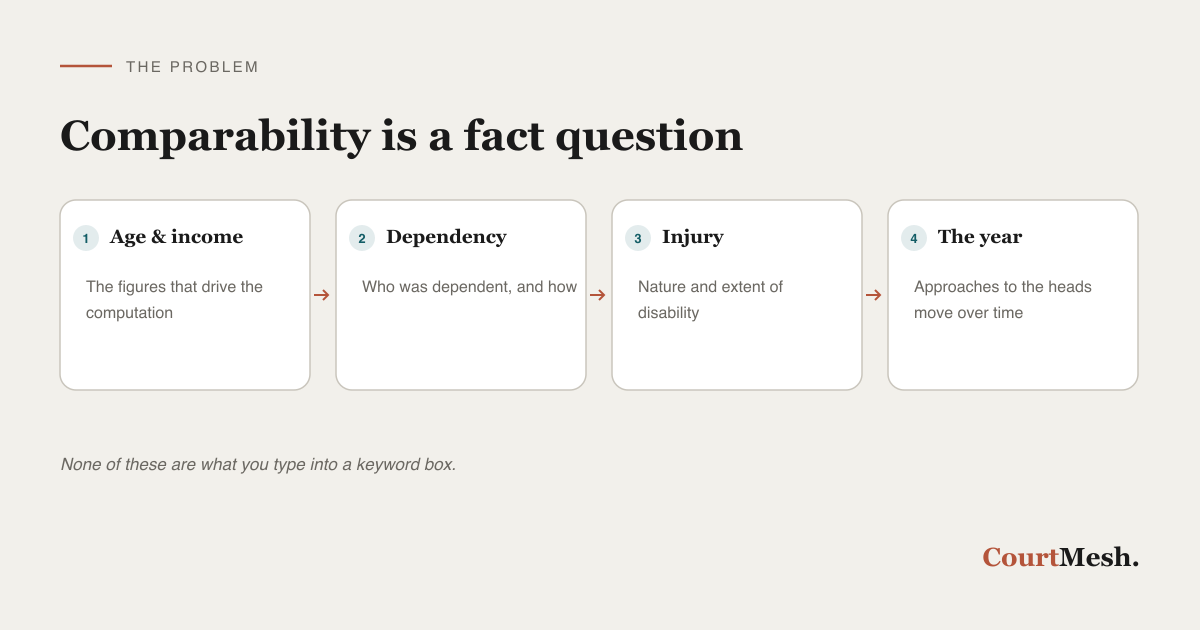
Task: Click the number 4 step badge
Action: (914, 238)
